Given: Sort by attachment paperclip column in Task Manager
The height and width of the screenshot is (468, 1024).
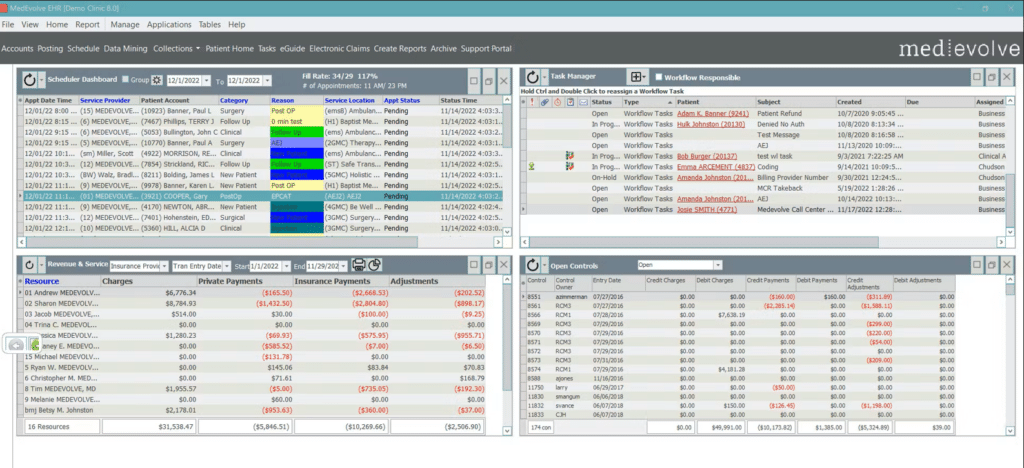Looking at the screenshot, I should [545, 102].
